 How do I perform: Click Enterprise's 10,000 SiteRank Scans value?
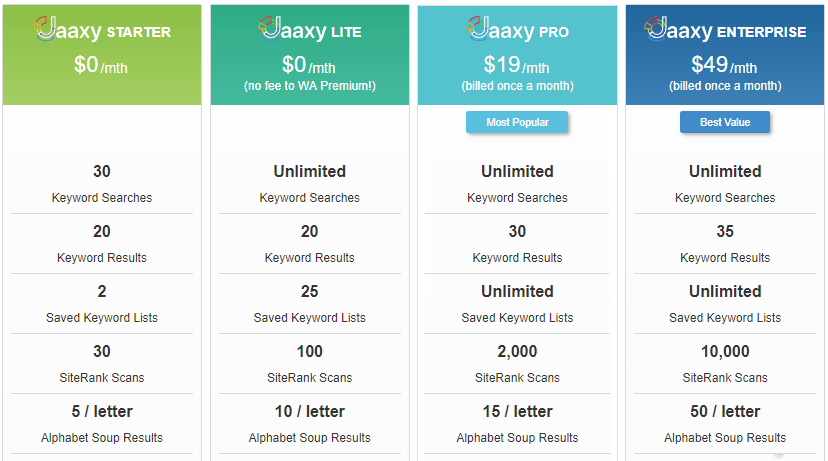[x=725, y=351]
